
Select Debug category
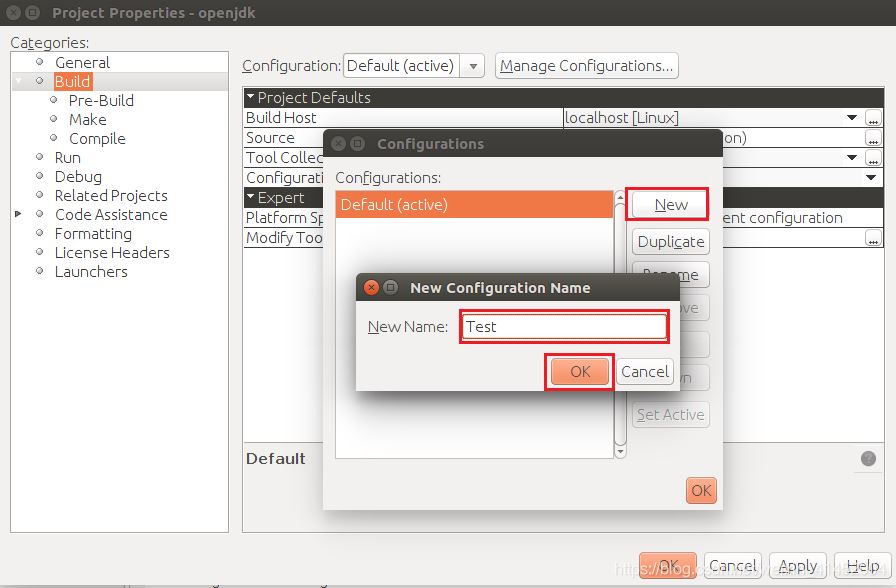[x=78, y=177]
